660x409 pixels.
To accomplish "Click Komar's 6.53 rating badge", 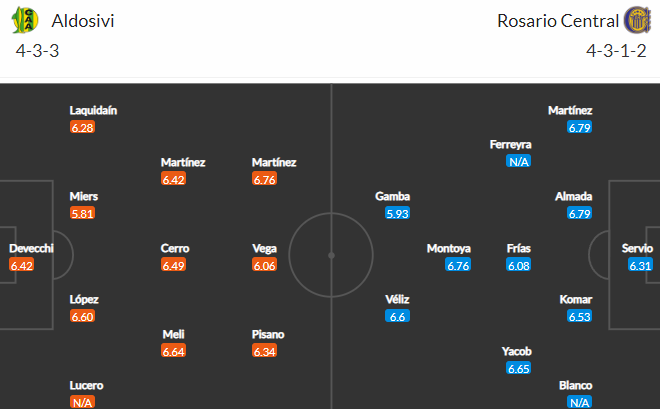I will pyautogui.click(x=579, y=316).
